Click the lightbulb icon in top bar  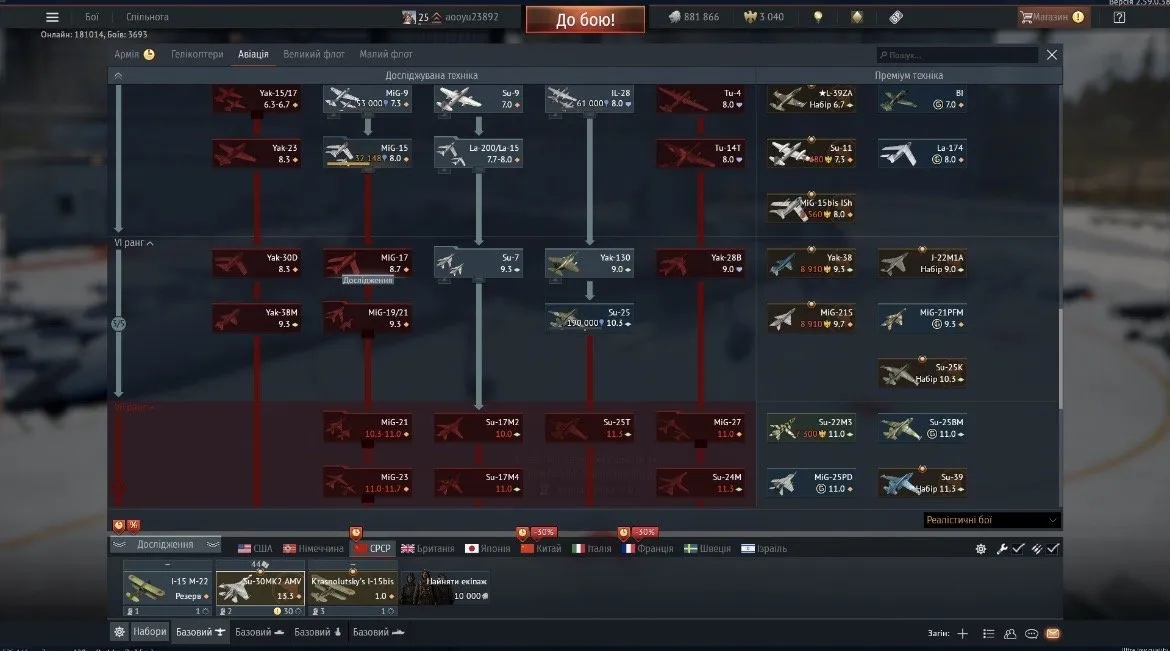tap(818, 17)
